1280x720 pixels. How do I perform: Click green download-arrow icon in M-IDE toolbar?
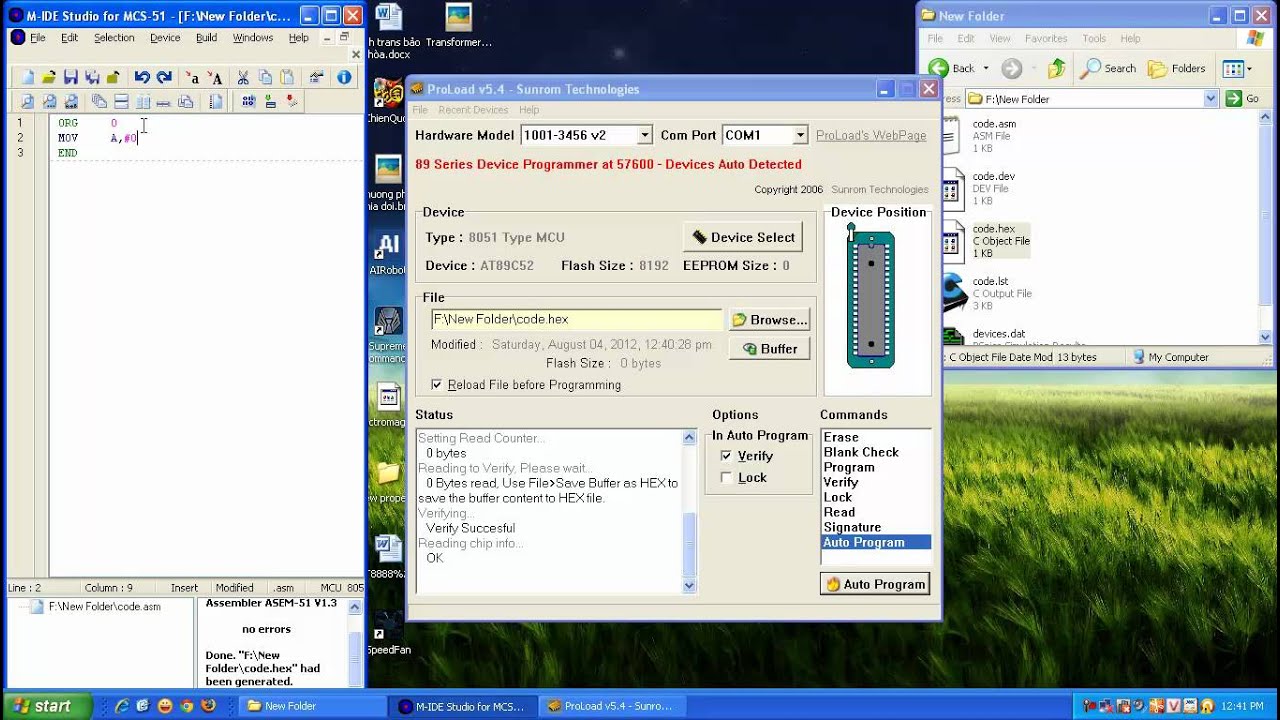270,101
